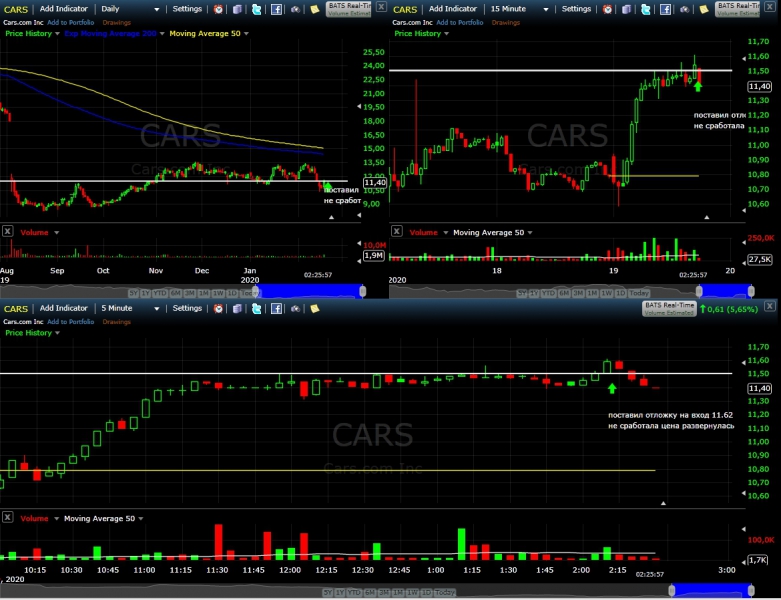Remove Volume panel in Daily chart

tap(7, 231)
